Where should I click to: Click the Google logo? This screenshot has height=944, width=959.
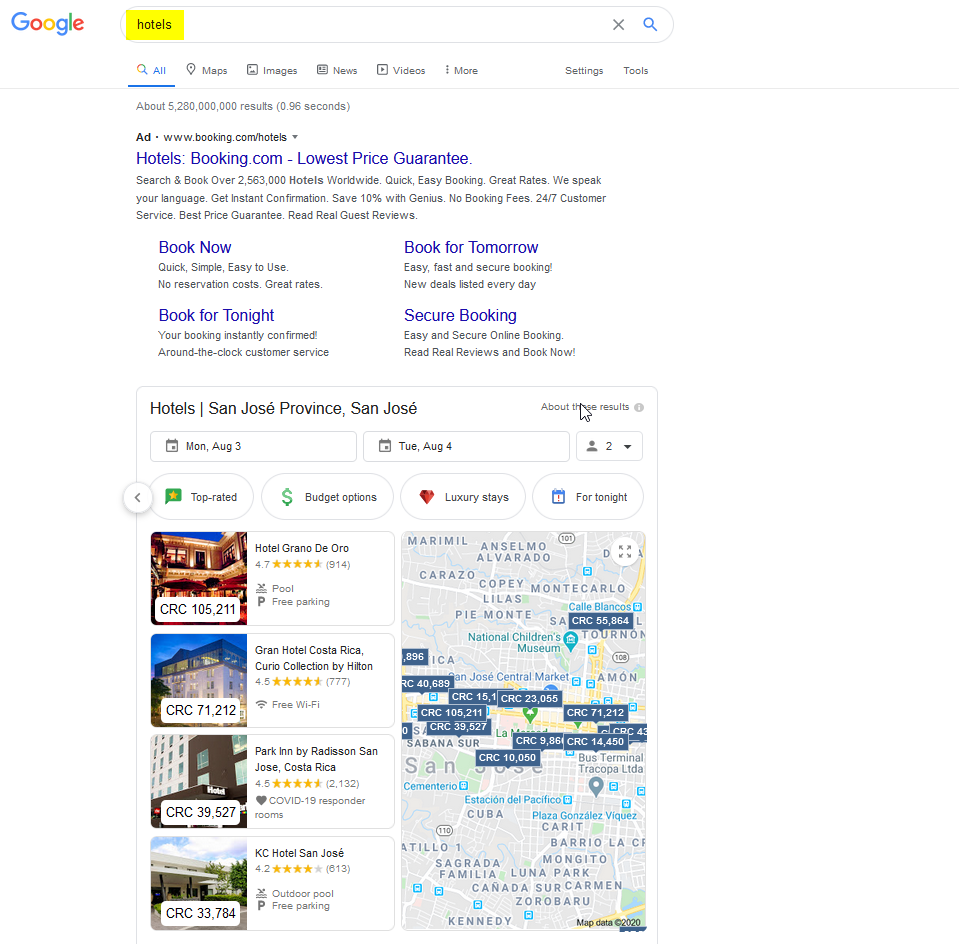[x=48, y=23]
